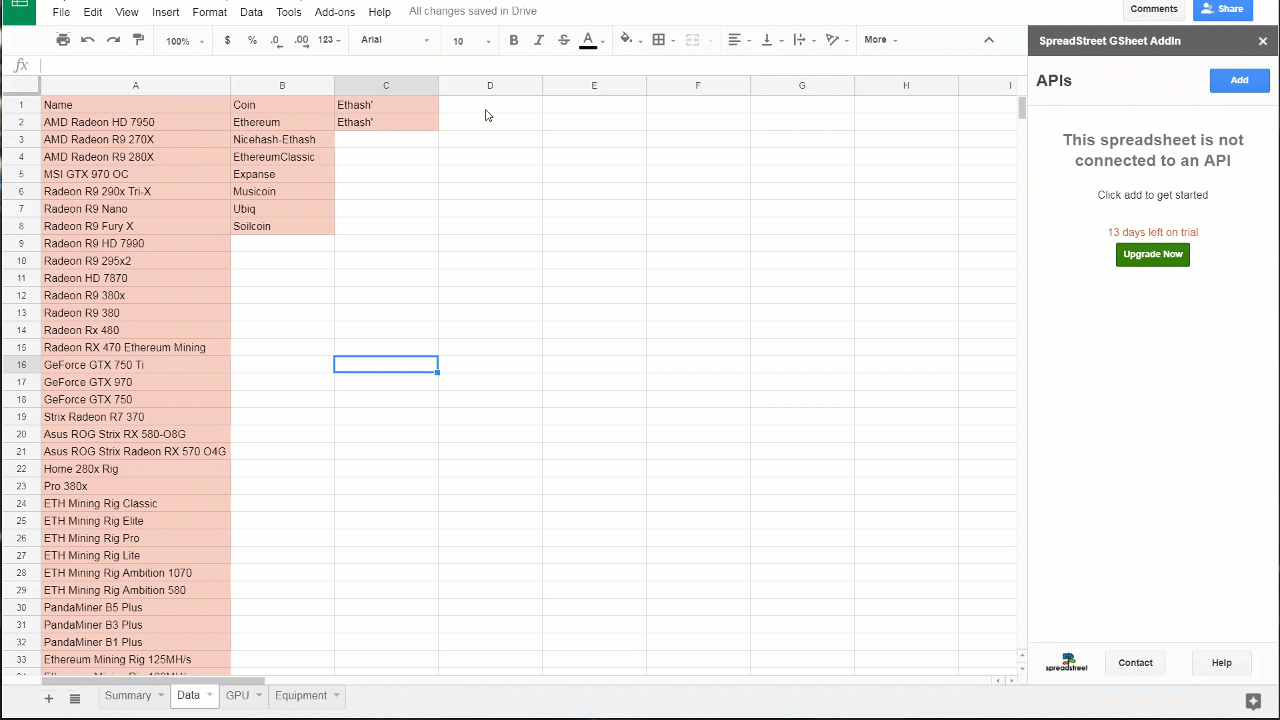The height and width of the screenshot is (720, 1280).
Task: Open the Data menu
Action: pyautogui.click(x=252, y=12)
